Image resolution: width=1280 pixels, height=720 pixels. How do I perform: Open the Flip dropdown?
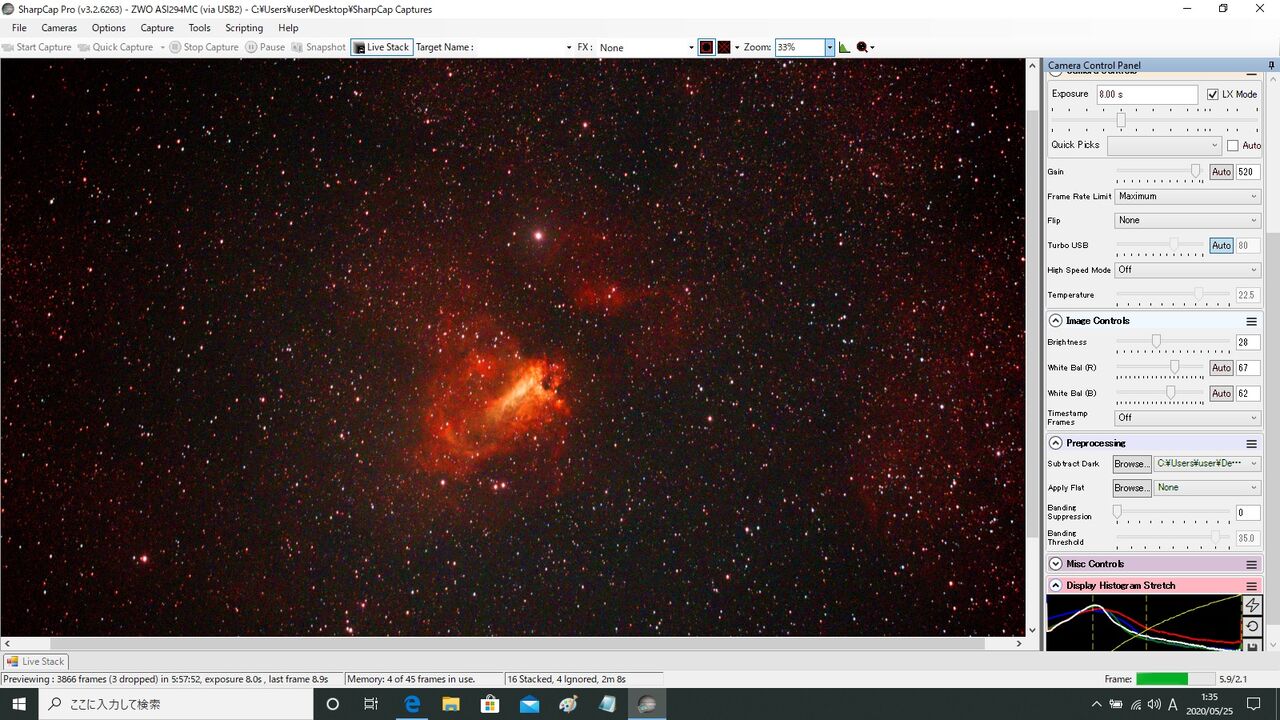(1188, 220)
